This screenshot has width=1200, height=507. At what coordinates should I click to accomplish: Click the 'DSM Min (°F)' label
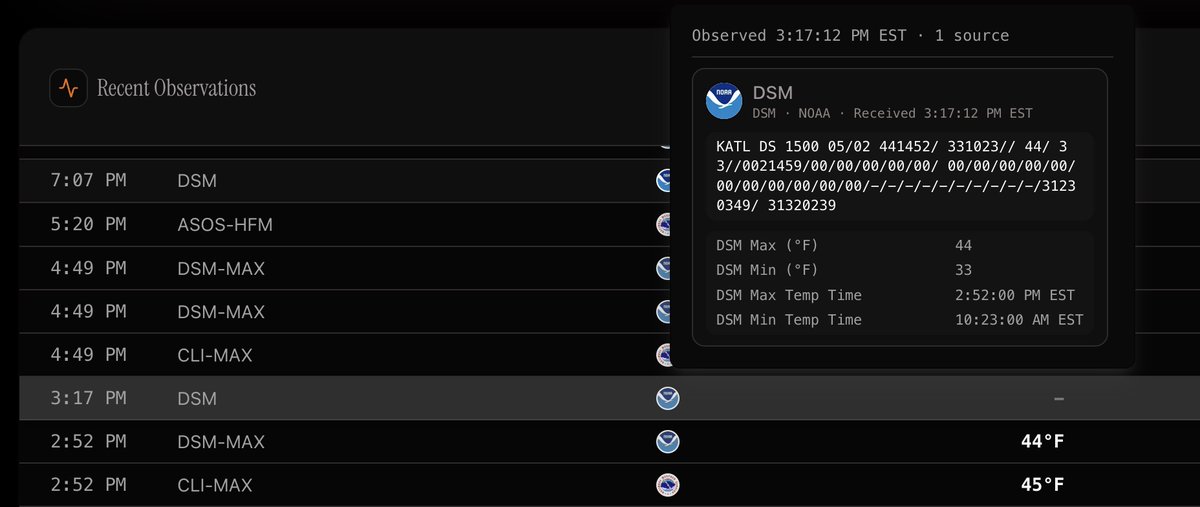(x=767, y=270)
